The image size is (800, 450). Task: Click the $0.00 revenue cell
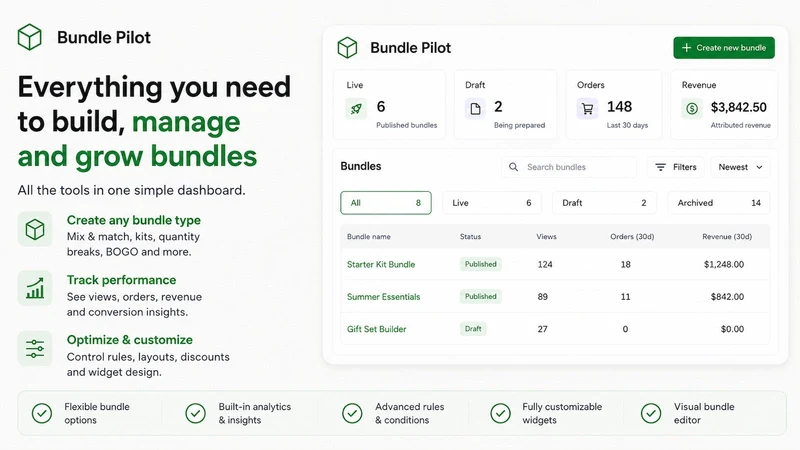[x=733, y=329]
